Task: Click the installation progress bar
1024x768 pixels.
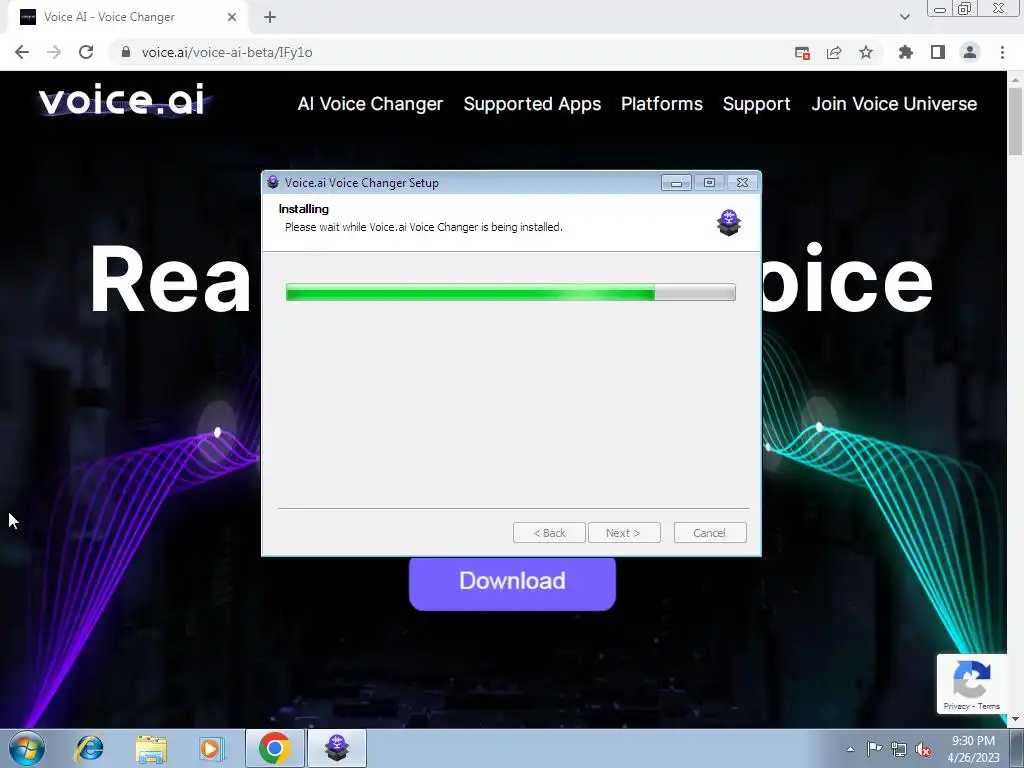Action: pyautogui.click(x=511, y=292)
